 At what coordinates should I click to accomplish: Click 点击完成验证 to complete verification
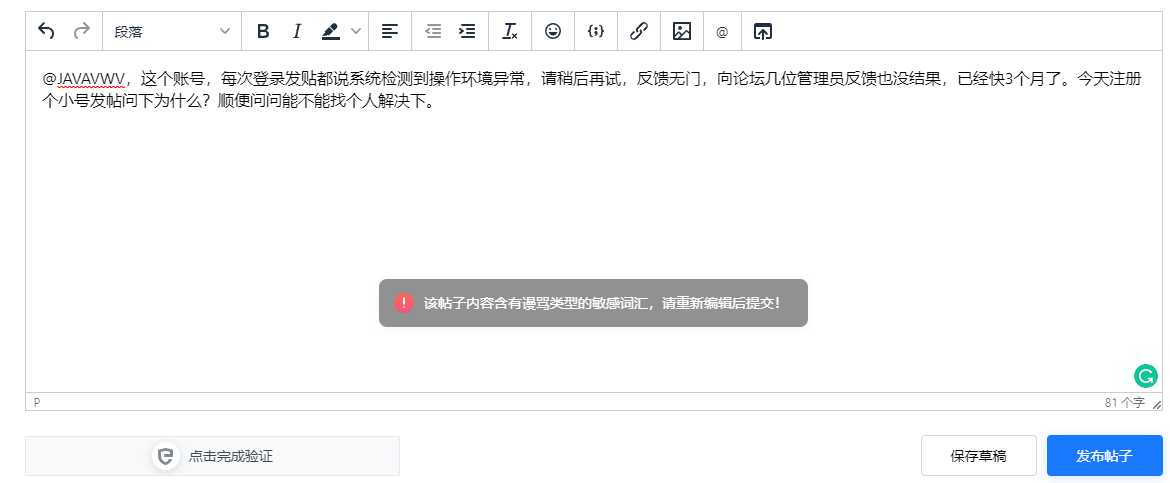(x=213, y=456)
